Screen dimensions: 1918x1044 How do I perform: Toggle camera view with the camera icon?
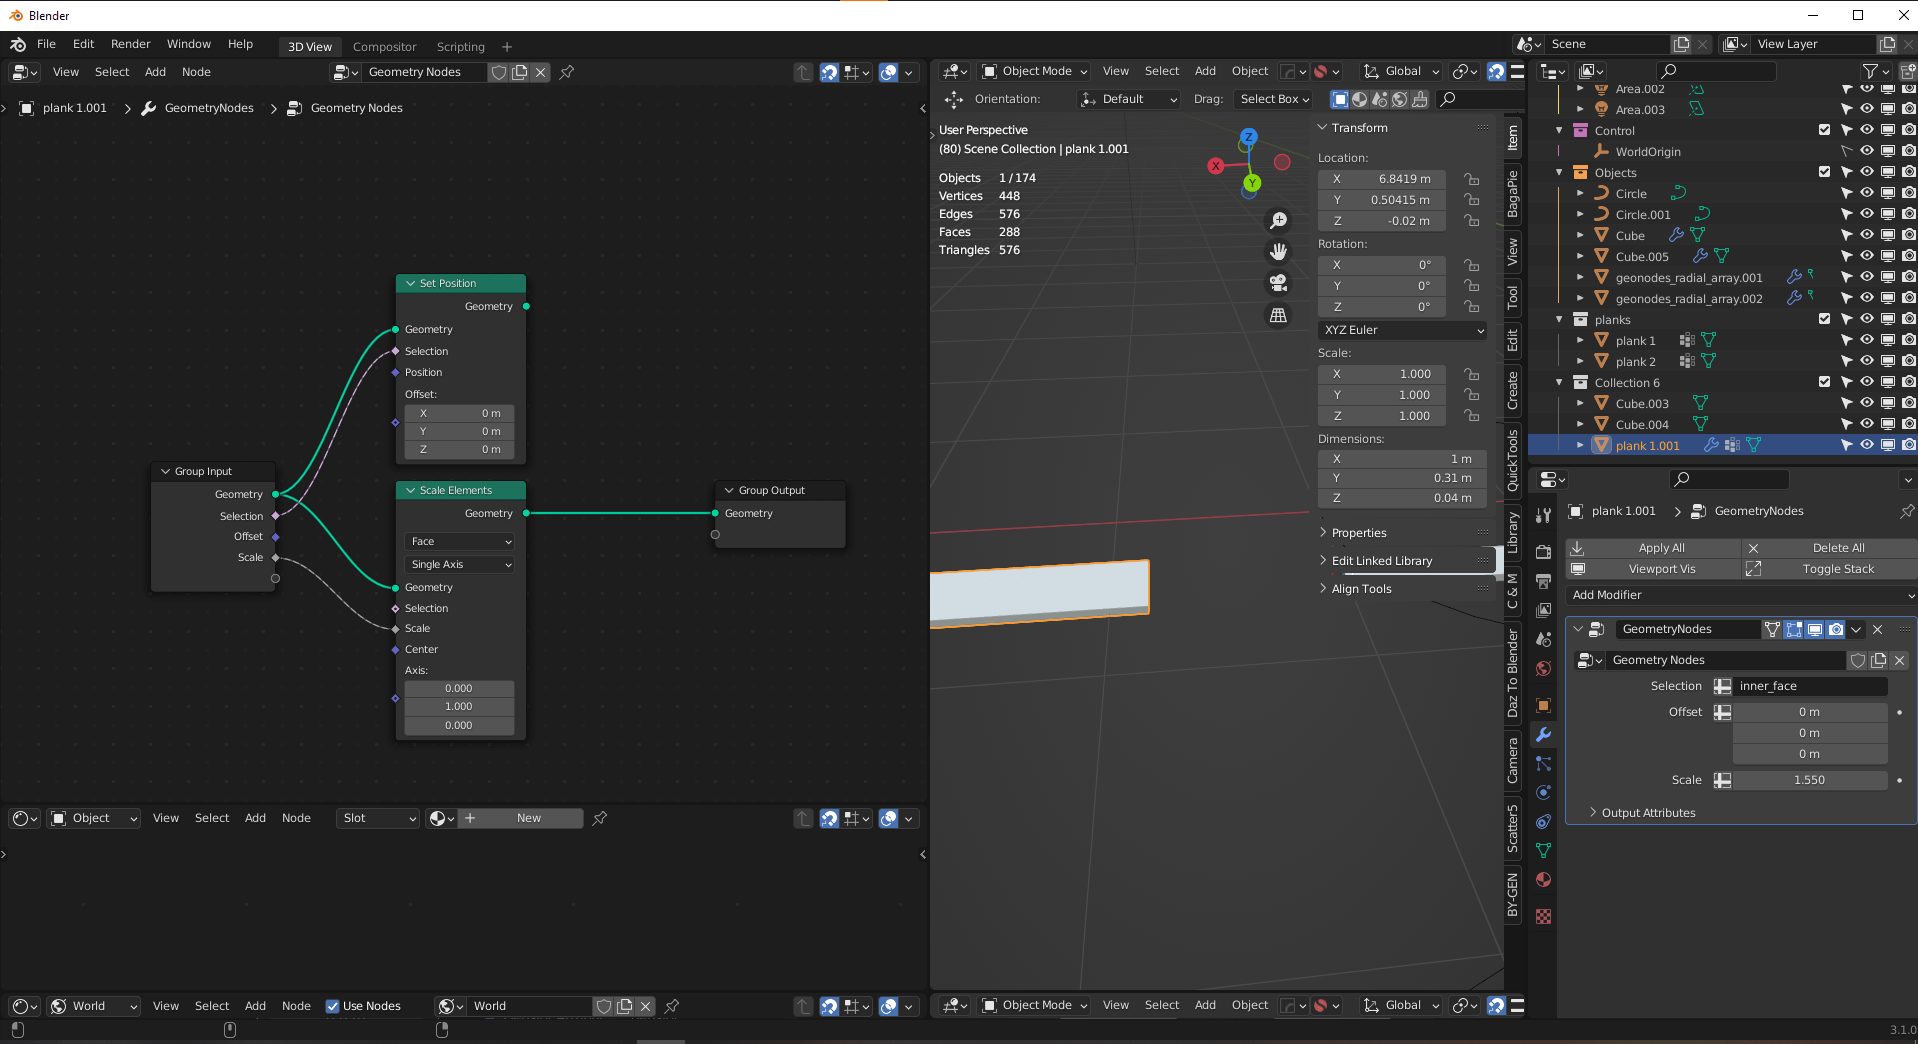(1278, 283)
